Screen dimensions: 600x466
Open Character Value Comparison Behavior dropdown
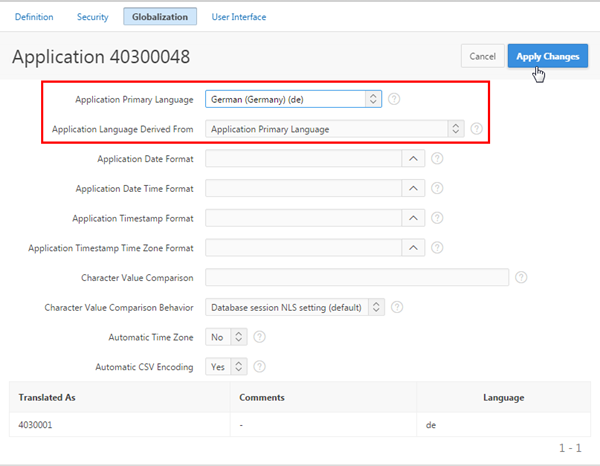(x=294, y=307)
